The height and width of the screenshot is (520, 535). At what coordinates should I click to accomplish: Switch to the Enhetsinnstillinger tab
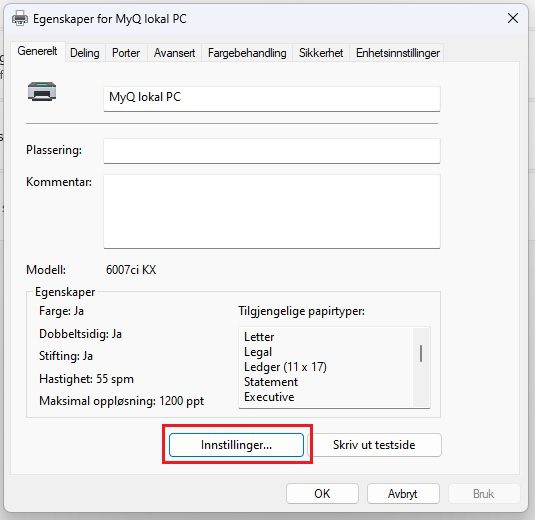coord(397,53)
